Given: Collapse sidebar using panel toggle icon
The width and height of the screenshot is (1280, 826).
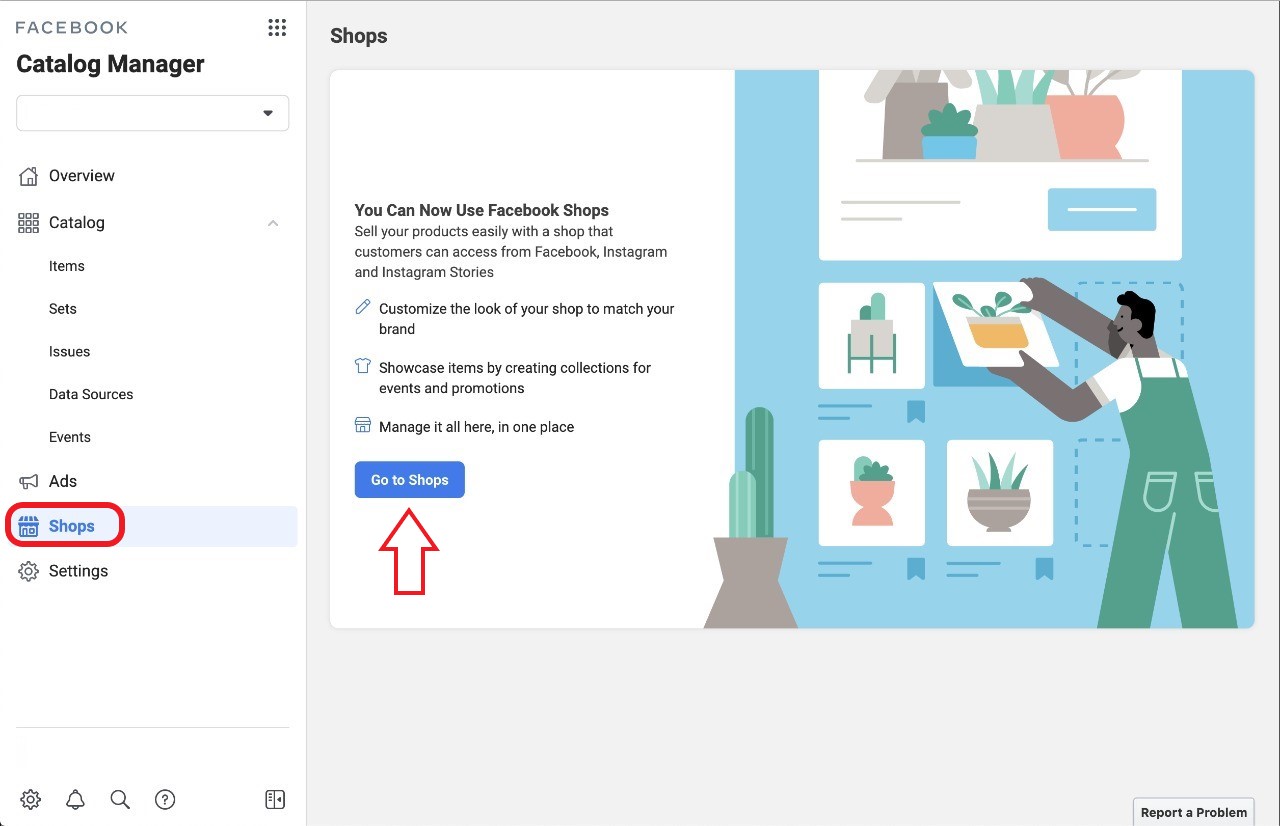Looking at the screenshot, I should pyautogui.click(x=275, y=799).
